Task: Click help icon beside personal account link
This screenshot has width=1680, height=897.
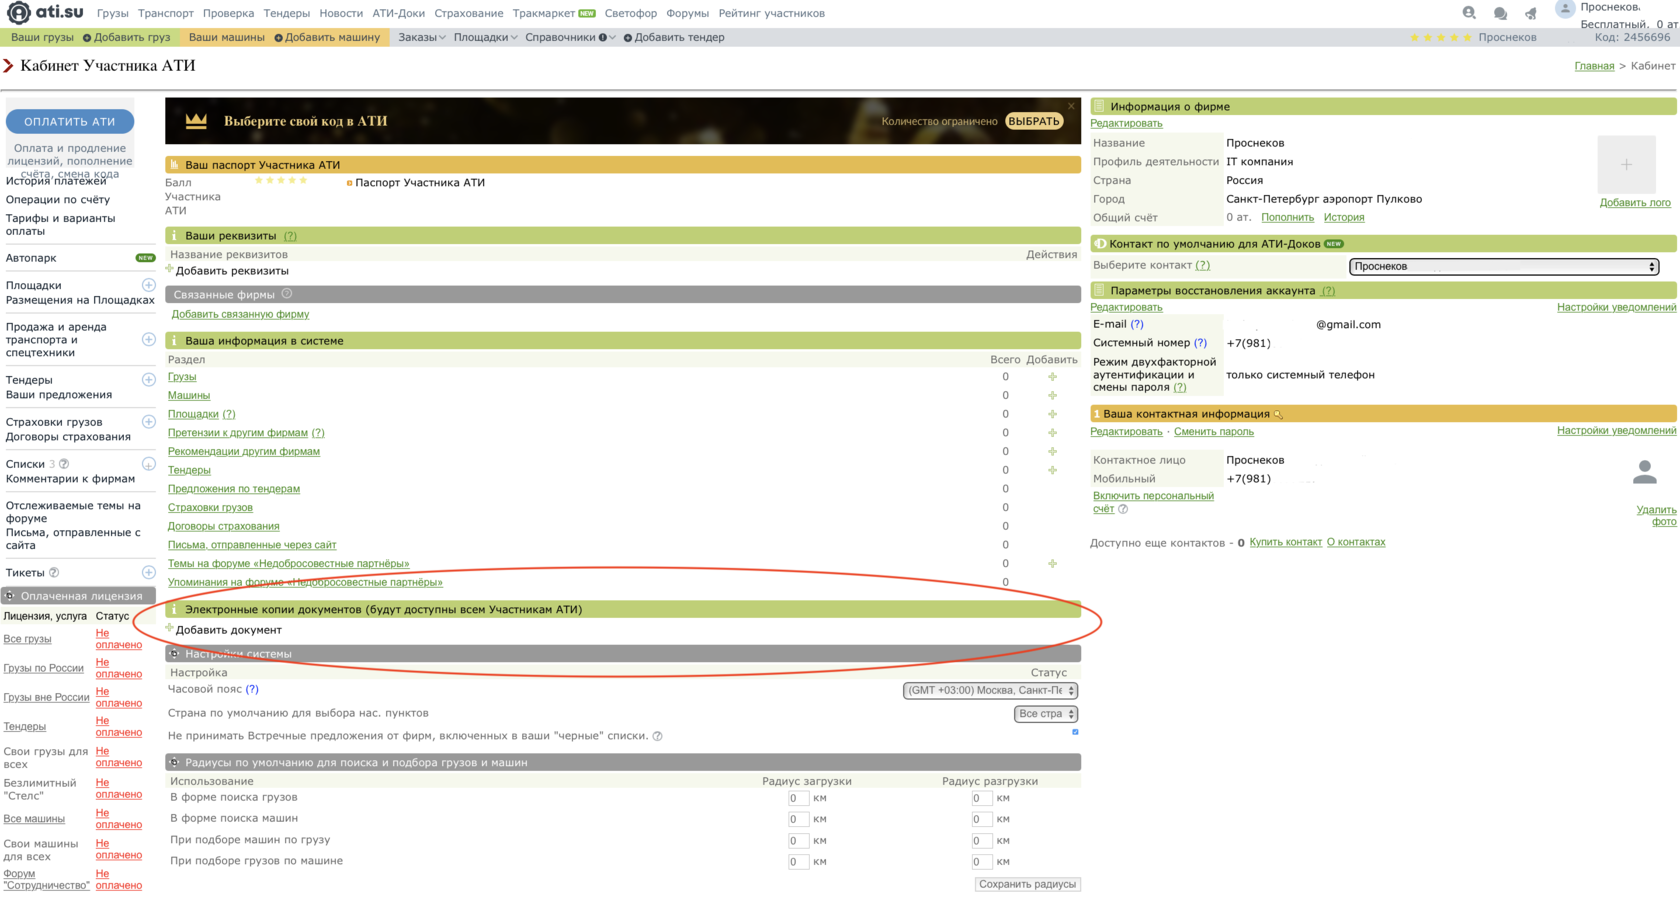Action: [1123, 509]
